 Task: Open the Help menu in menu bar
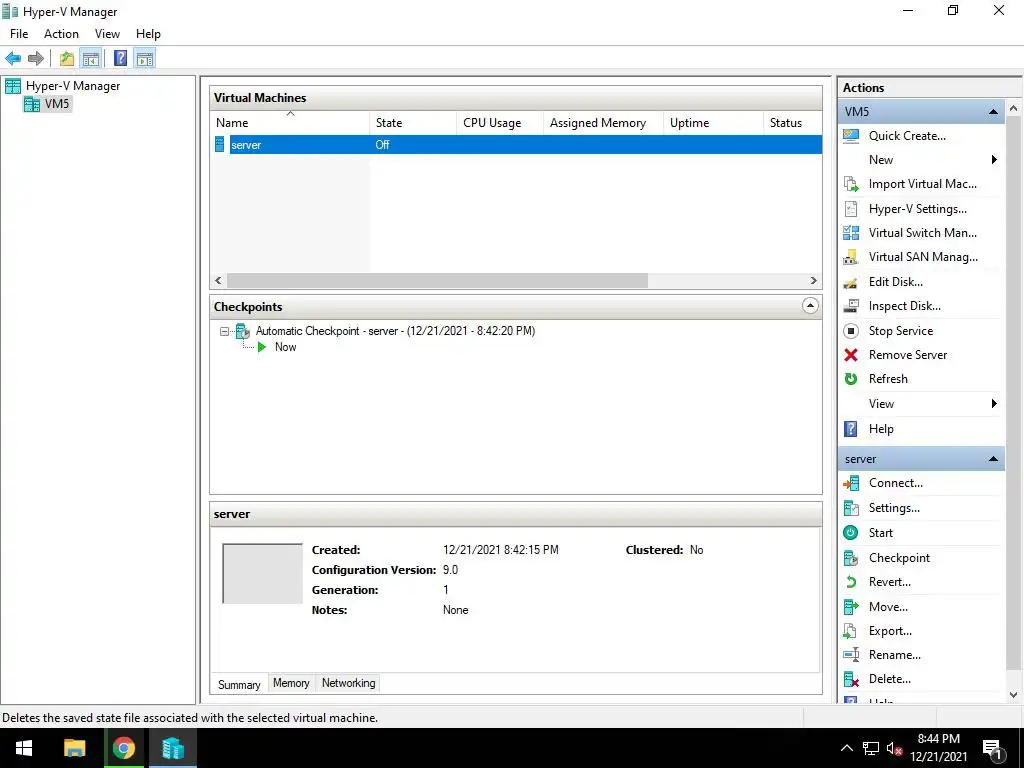coord(148,34)
